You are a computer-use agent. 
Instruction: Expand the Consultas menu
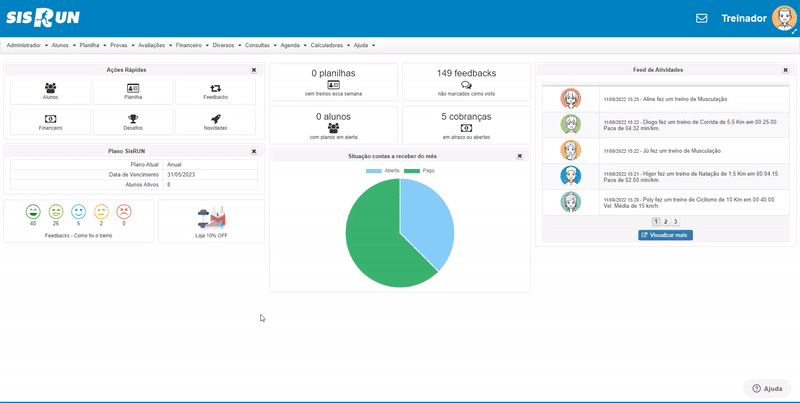point(261,45)
